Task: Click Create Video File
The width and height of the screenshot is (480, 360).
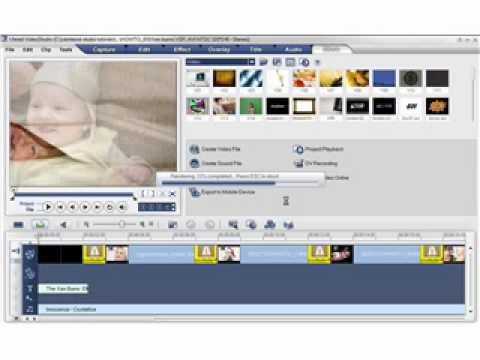Action: pyautogui.click(x=221, y=149)
